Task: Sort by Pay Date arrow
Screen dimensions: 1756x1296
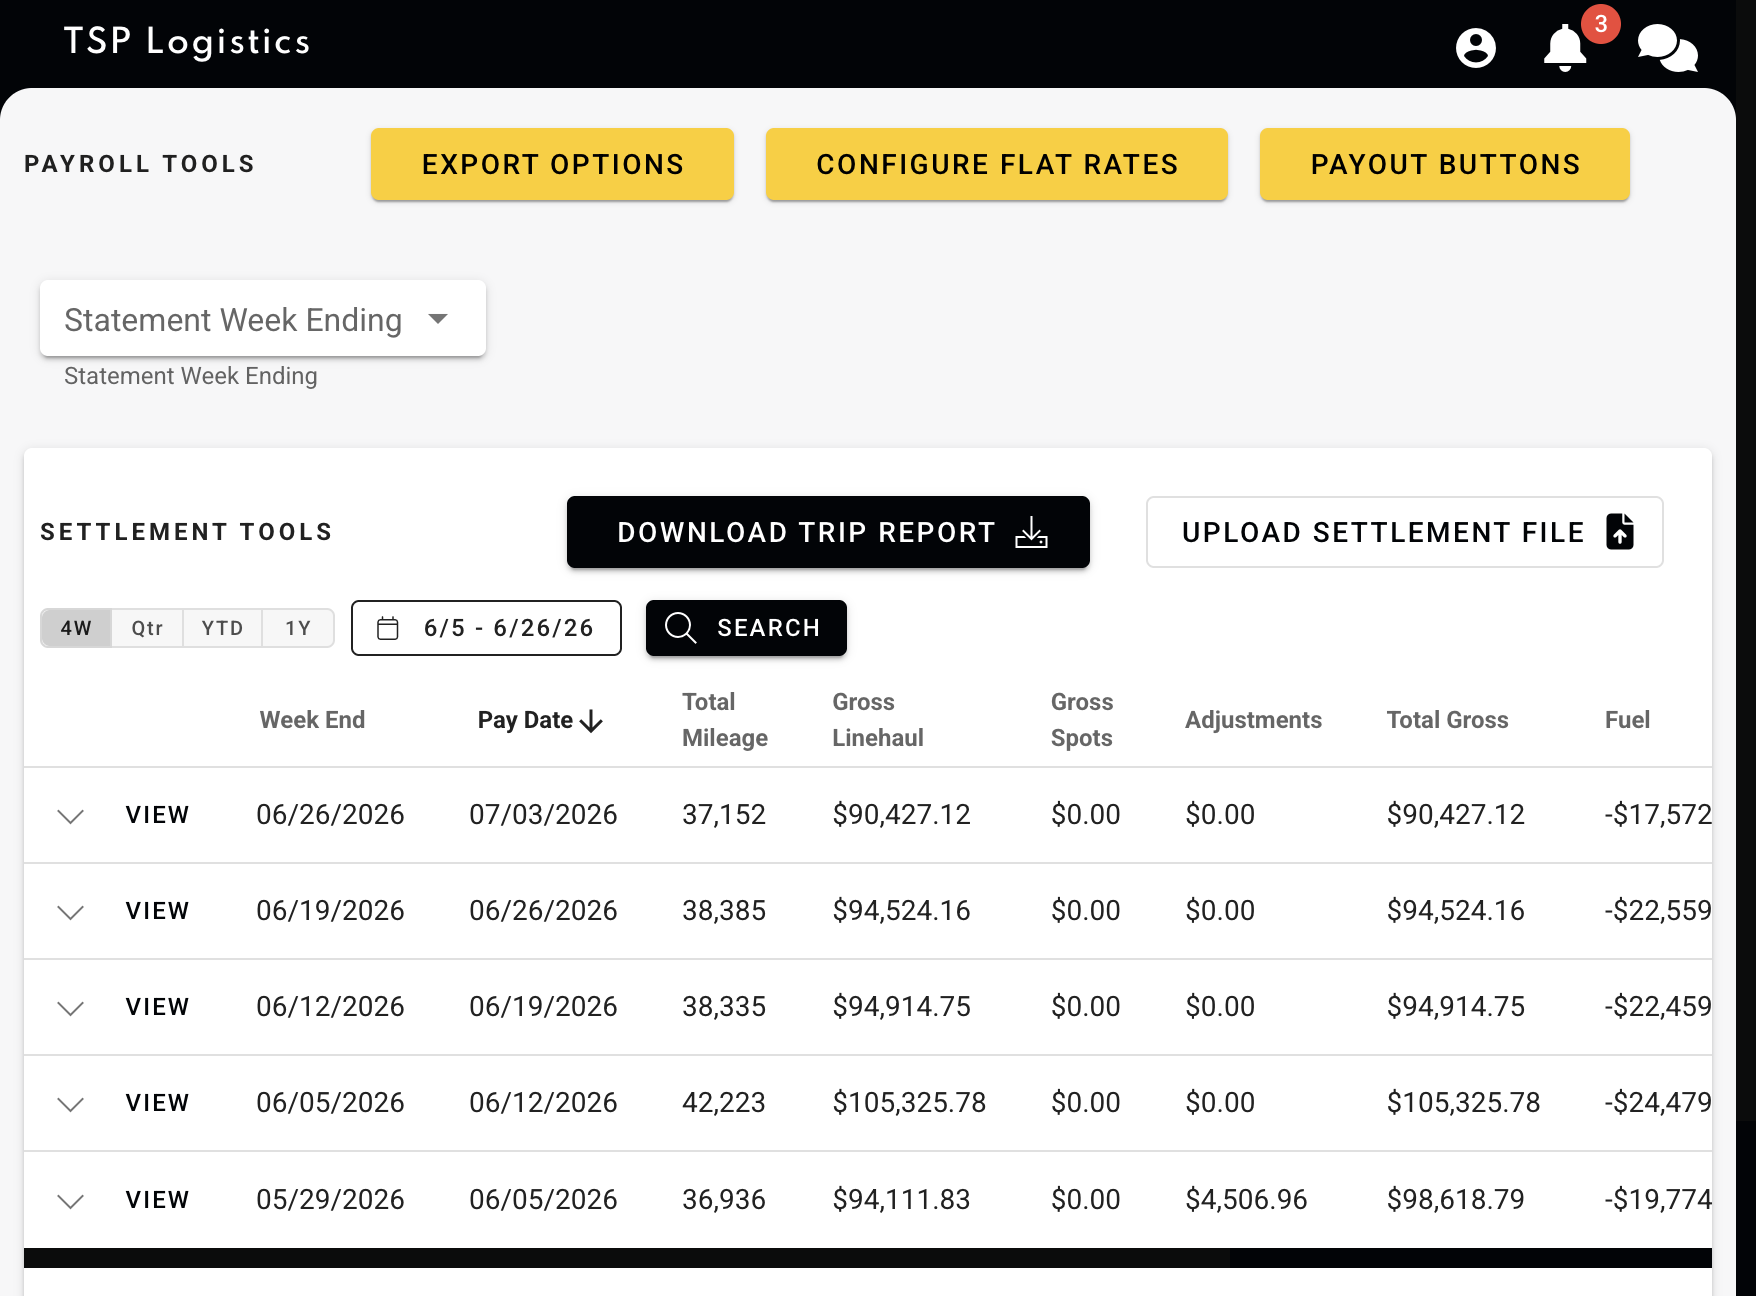Action: pos(591,721)
